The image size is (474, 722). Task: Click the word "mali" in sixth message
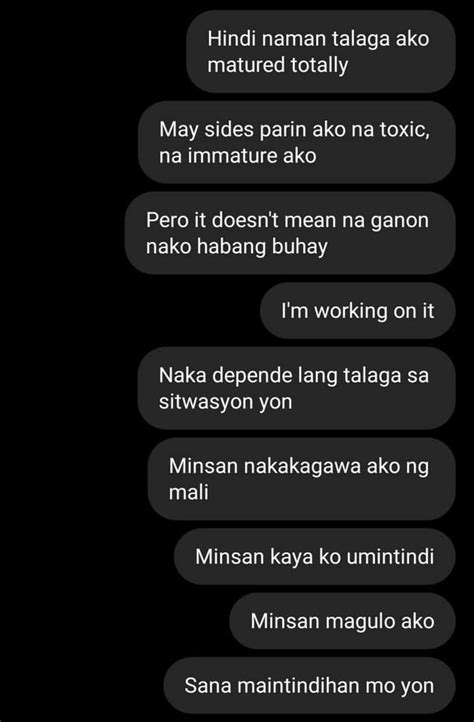coord(188,492)
